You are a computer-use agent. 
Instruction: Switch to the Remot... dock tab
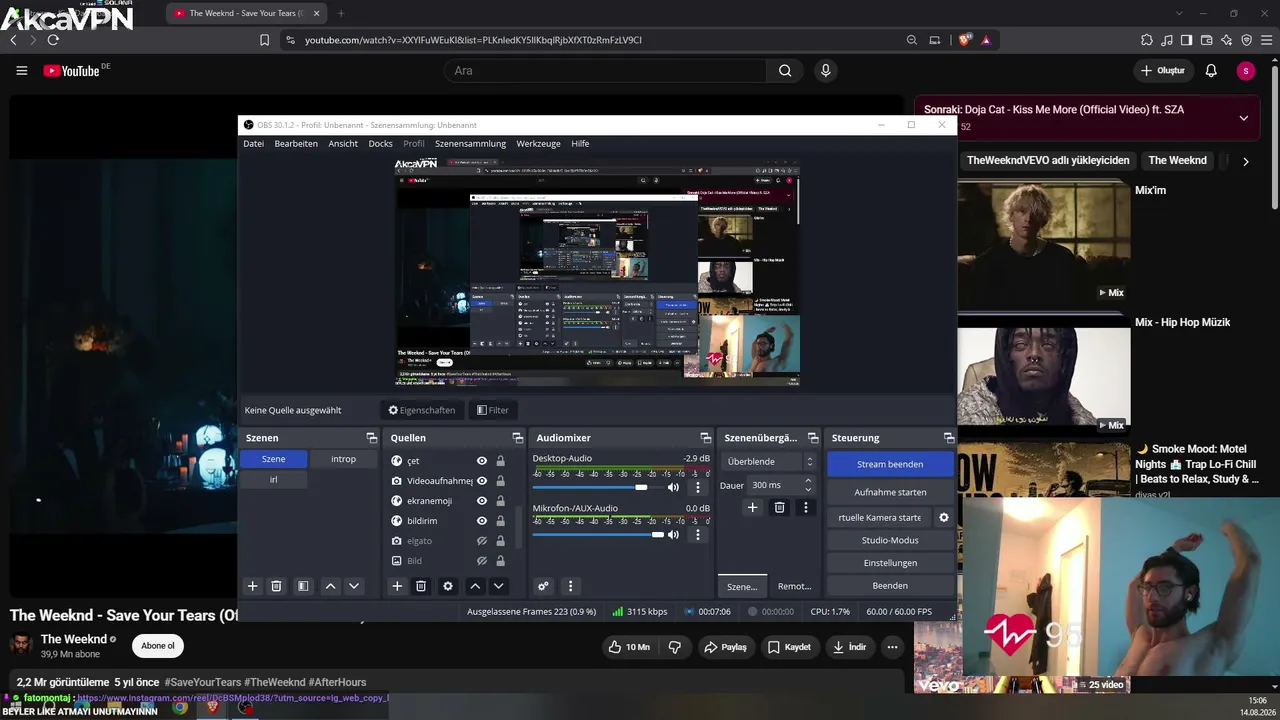[795, 586]
